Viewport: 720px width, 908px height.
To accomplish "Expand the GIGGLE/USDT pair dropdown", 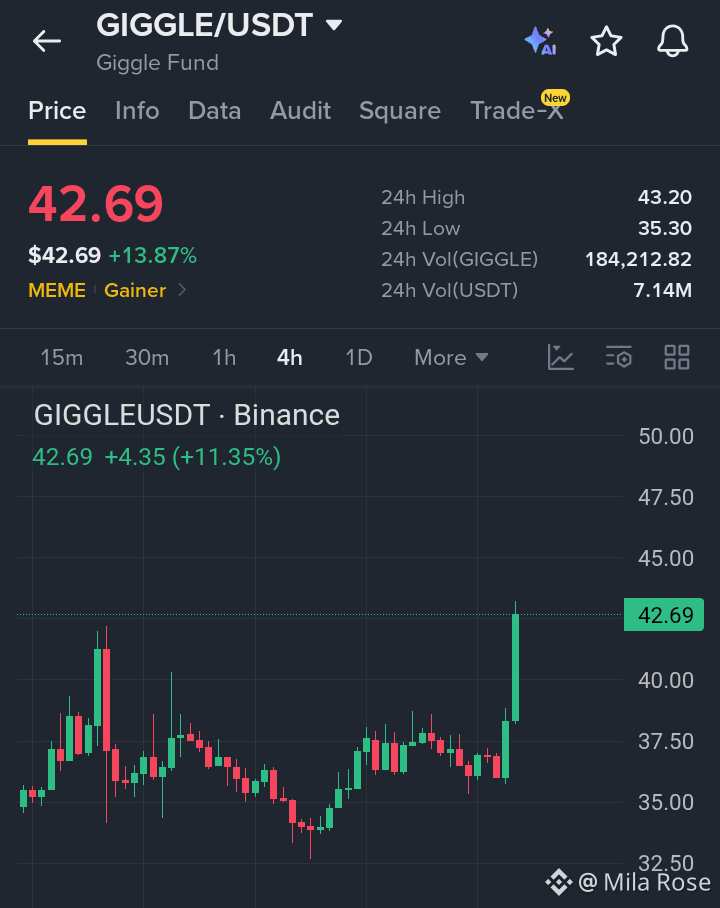I will 334,25.
